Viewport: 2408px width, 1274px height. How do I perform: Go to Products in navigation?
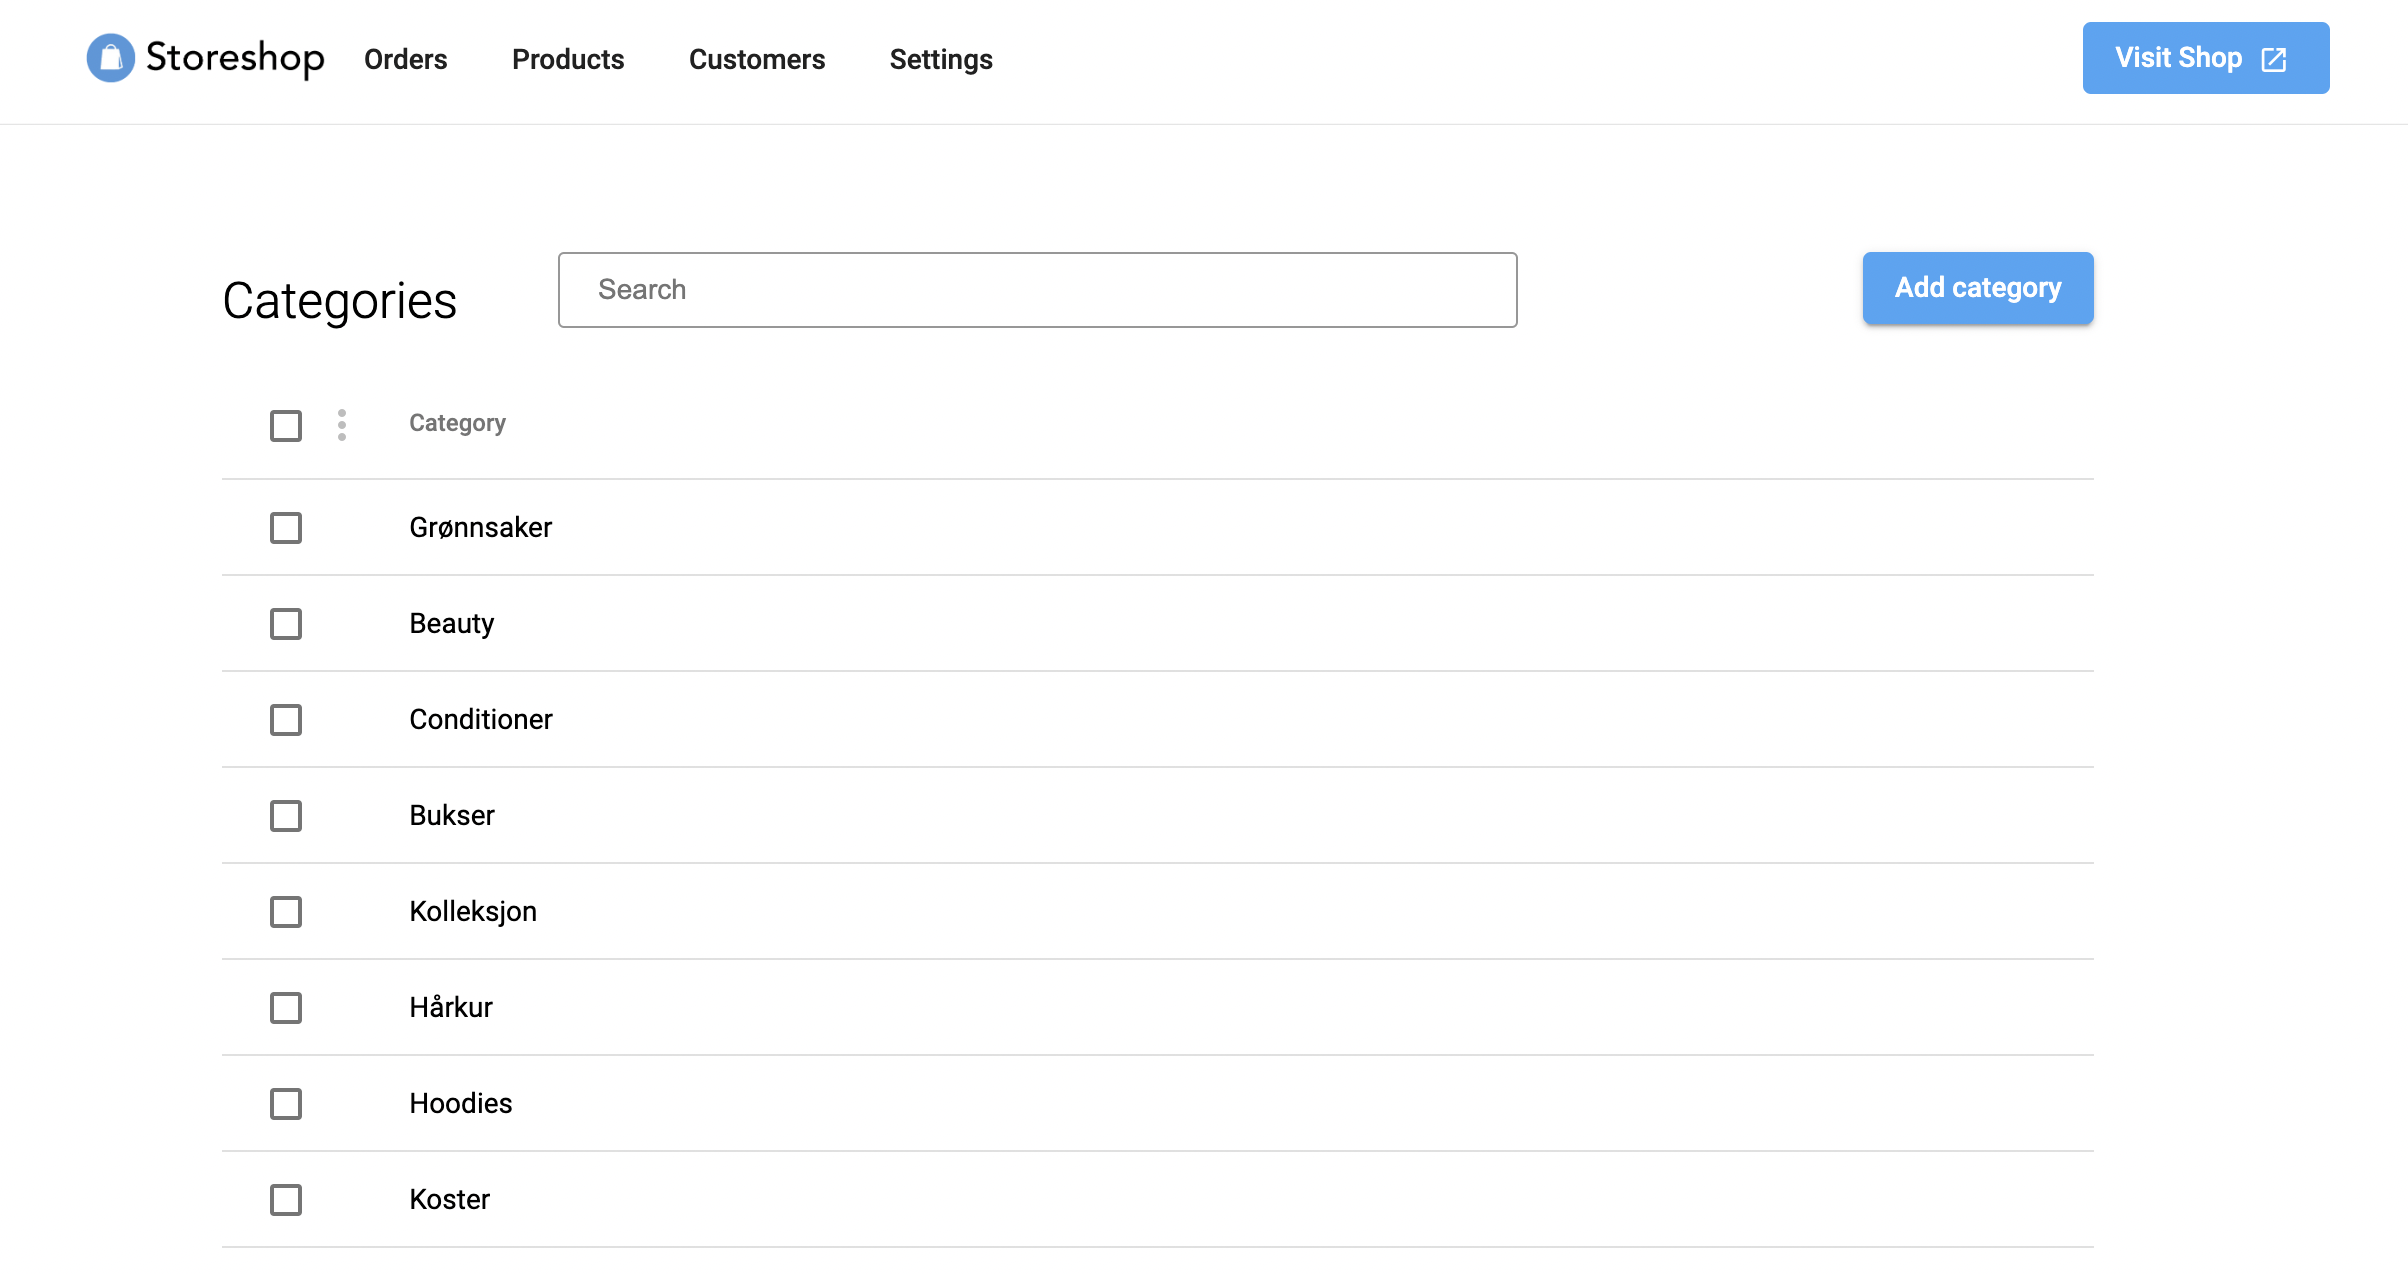[568, 59]
